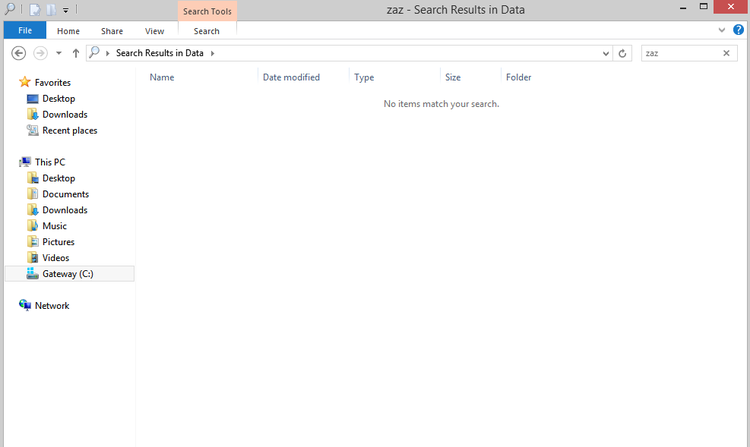Click the New folder quick access icon
Image resolution: width=750 pixels, height=447 pixels.
click(x=51, y=9)
